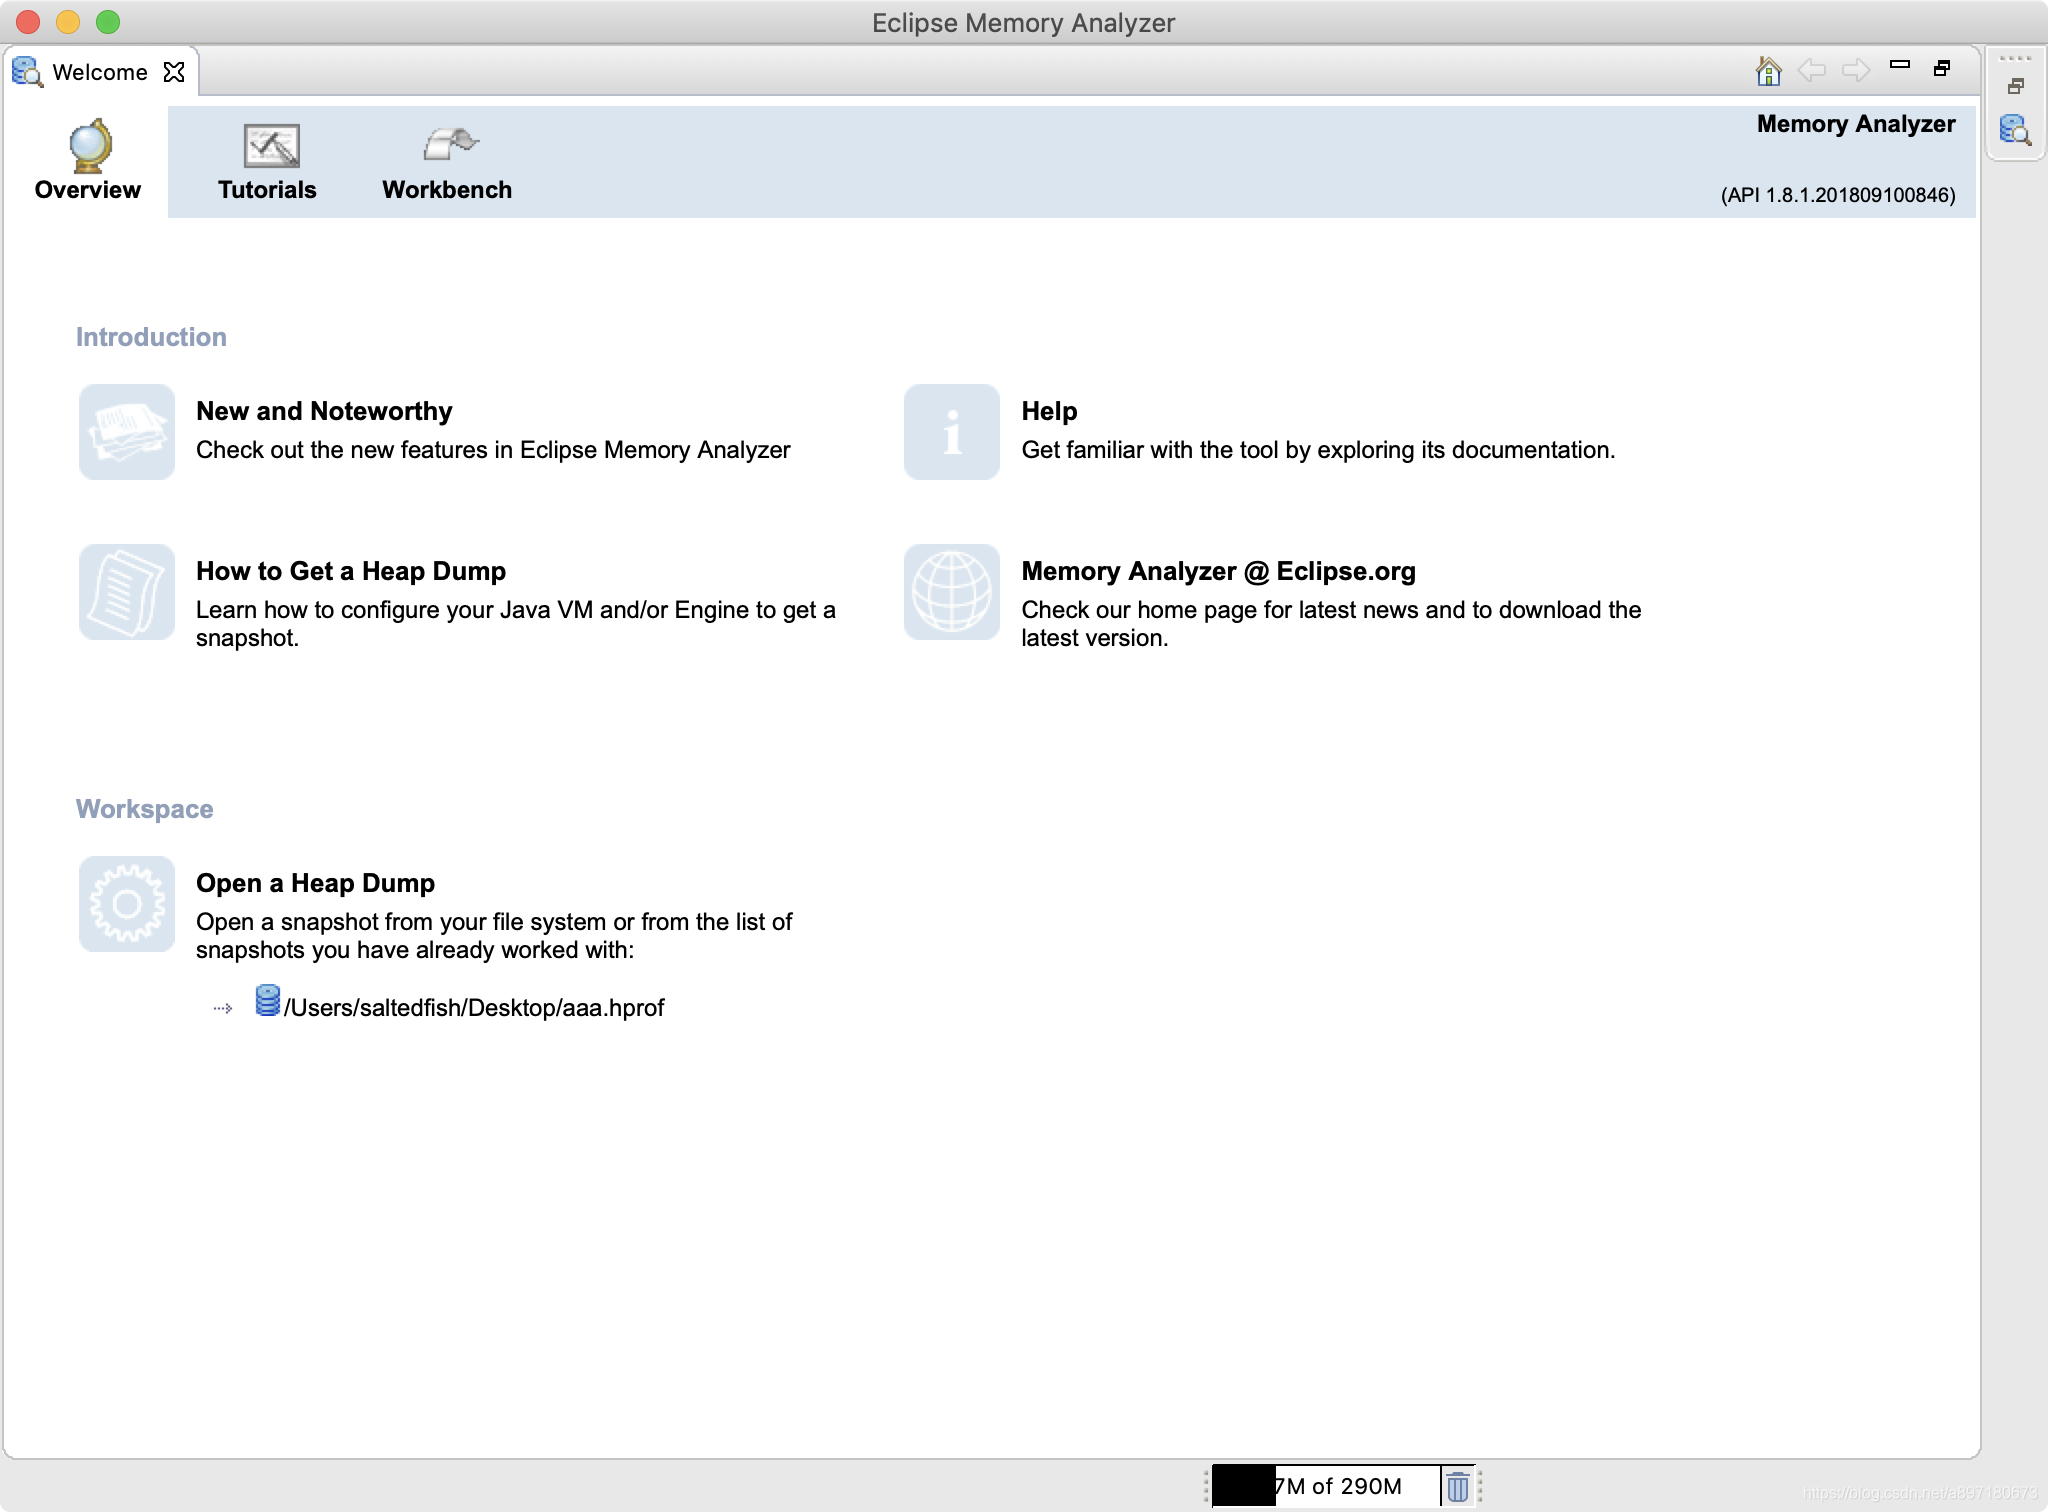Open Memory Analyzer @ Eclipse.org link

point(1218,571)
